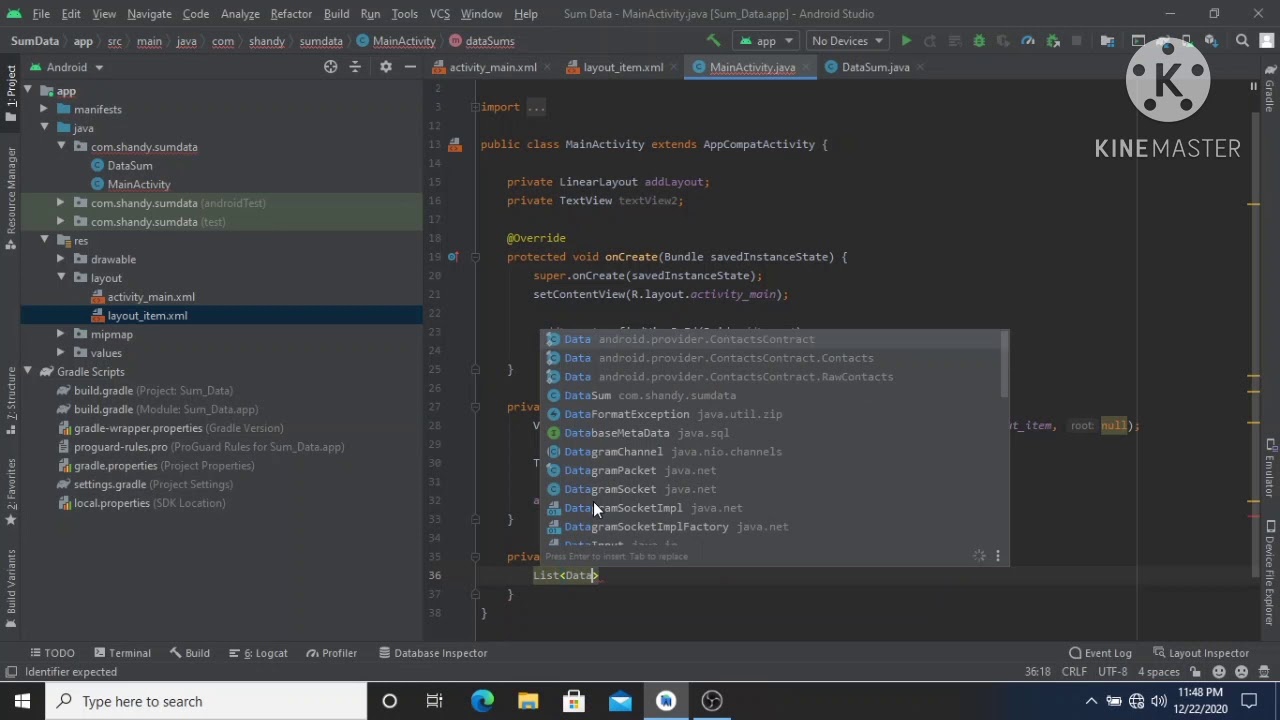Image resolution: width=1280 pixels, height=720 pixels.
Task: Open SDK Manager icon in toolbar
Action: [1211, 41]
